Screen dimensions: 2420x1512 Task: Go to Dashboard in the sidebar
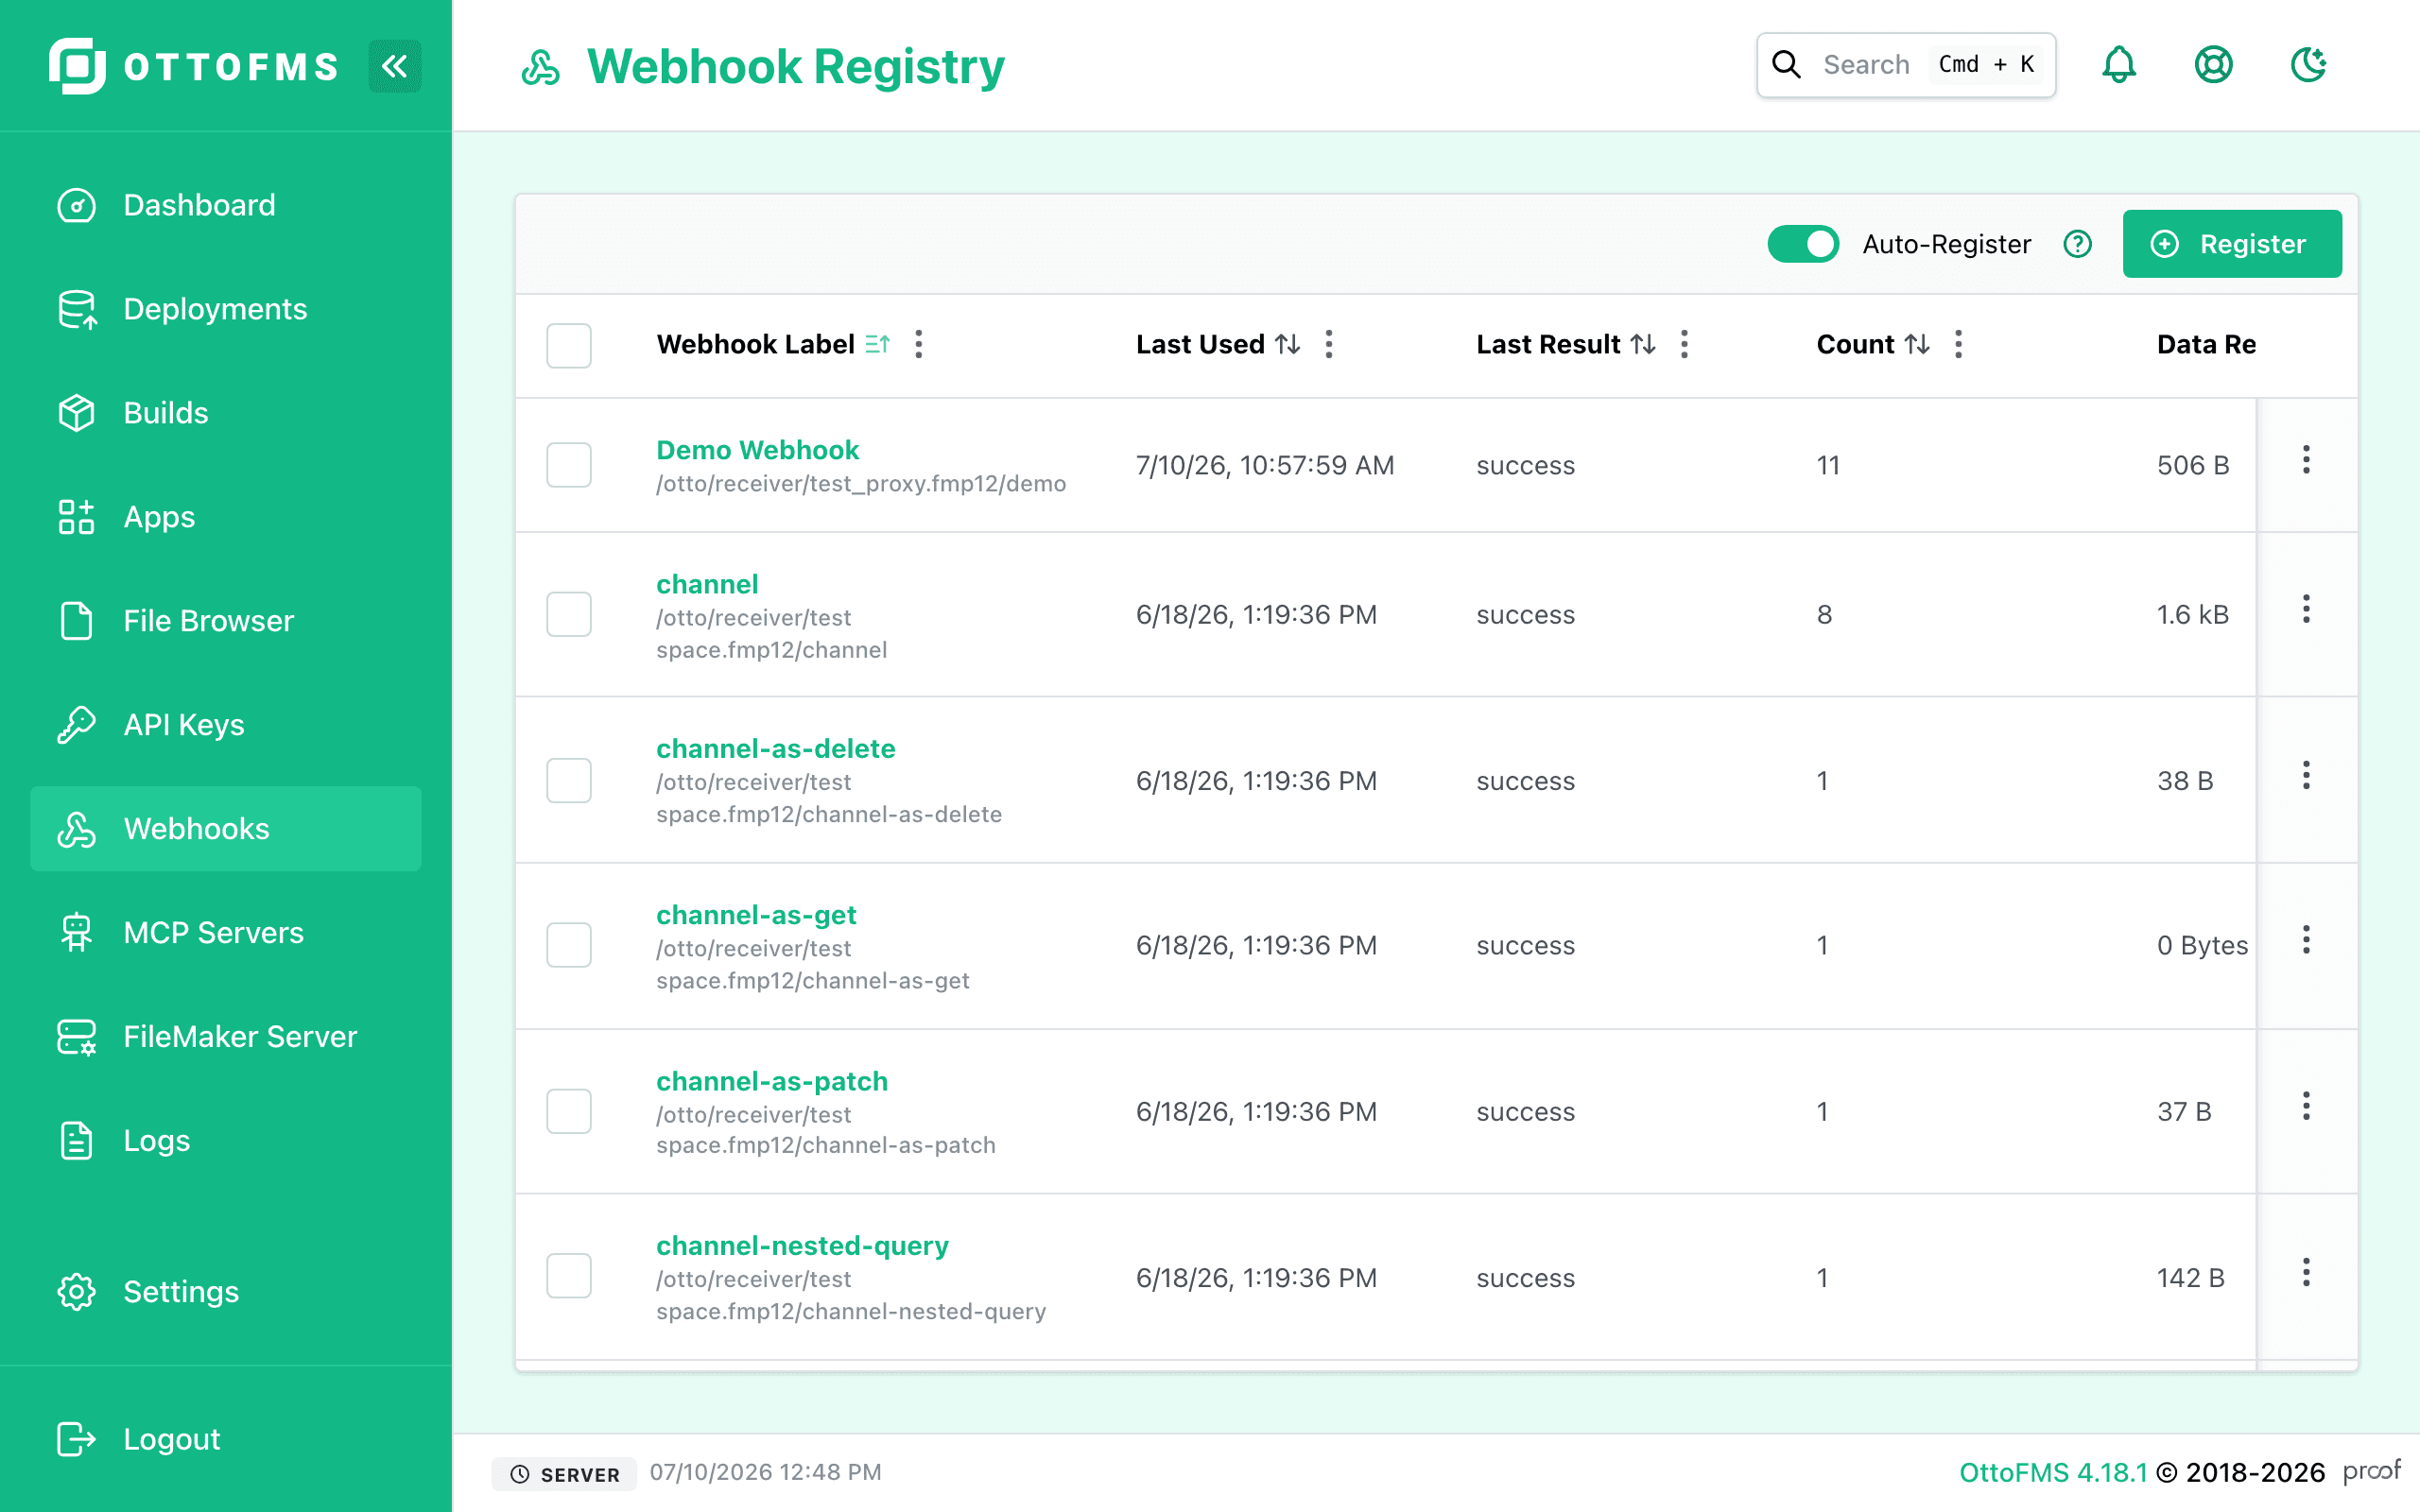(x=226, y=205)
